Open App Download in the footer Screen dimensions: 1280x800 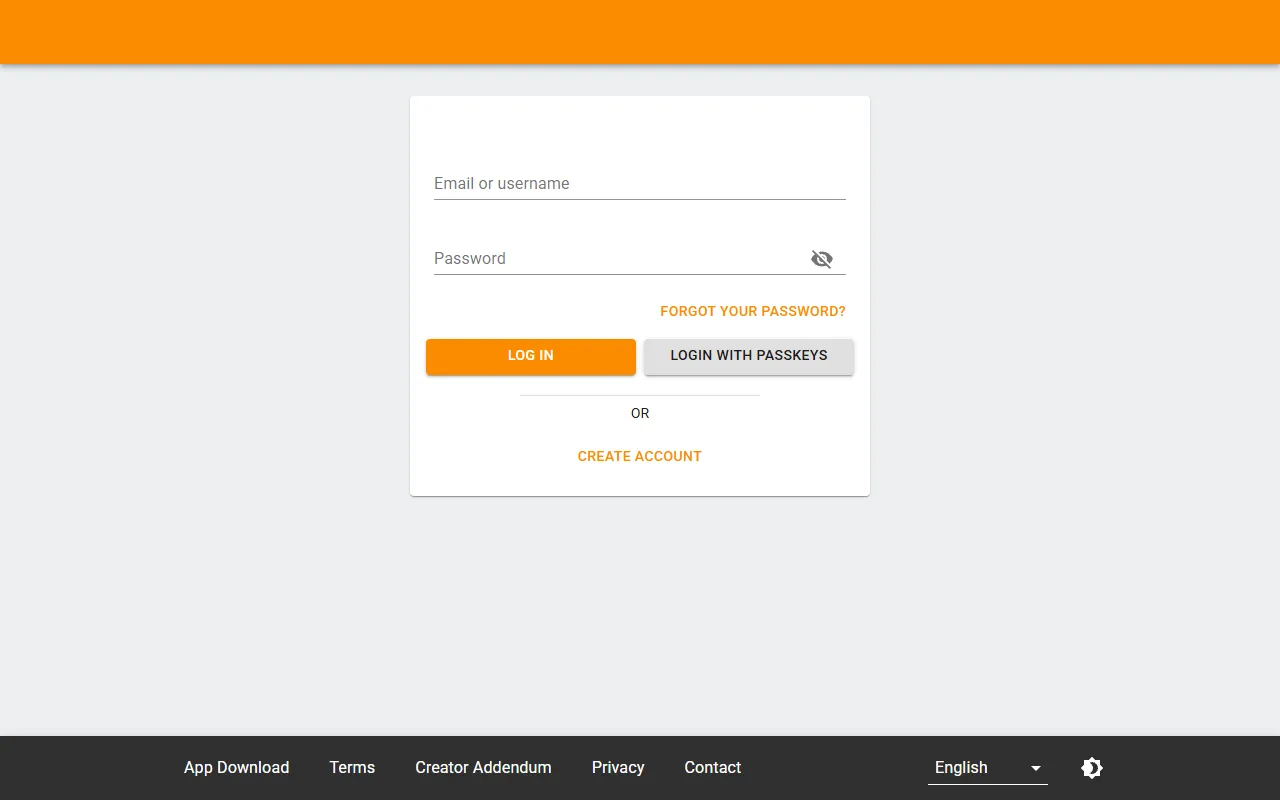pyautogui.click(x=236, y=768)
